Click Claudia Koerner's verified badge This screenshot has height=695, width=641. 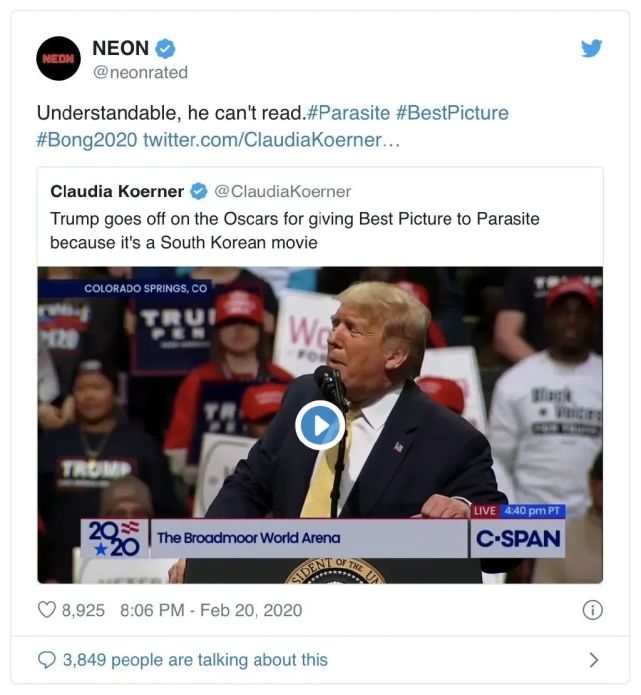(x=200, y=191)
